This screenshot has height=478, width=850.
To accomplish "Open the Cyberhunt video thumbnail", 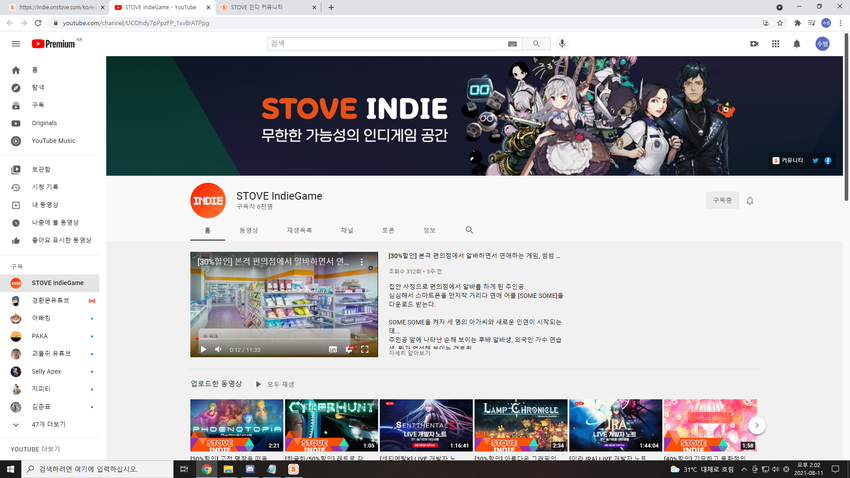I will 331,425.
